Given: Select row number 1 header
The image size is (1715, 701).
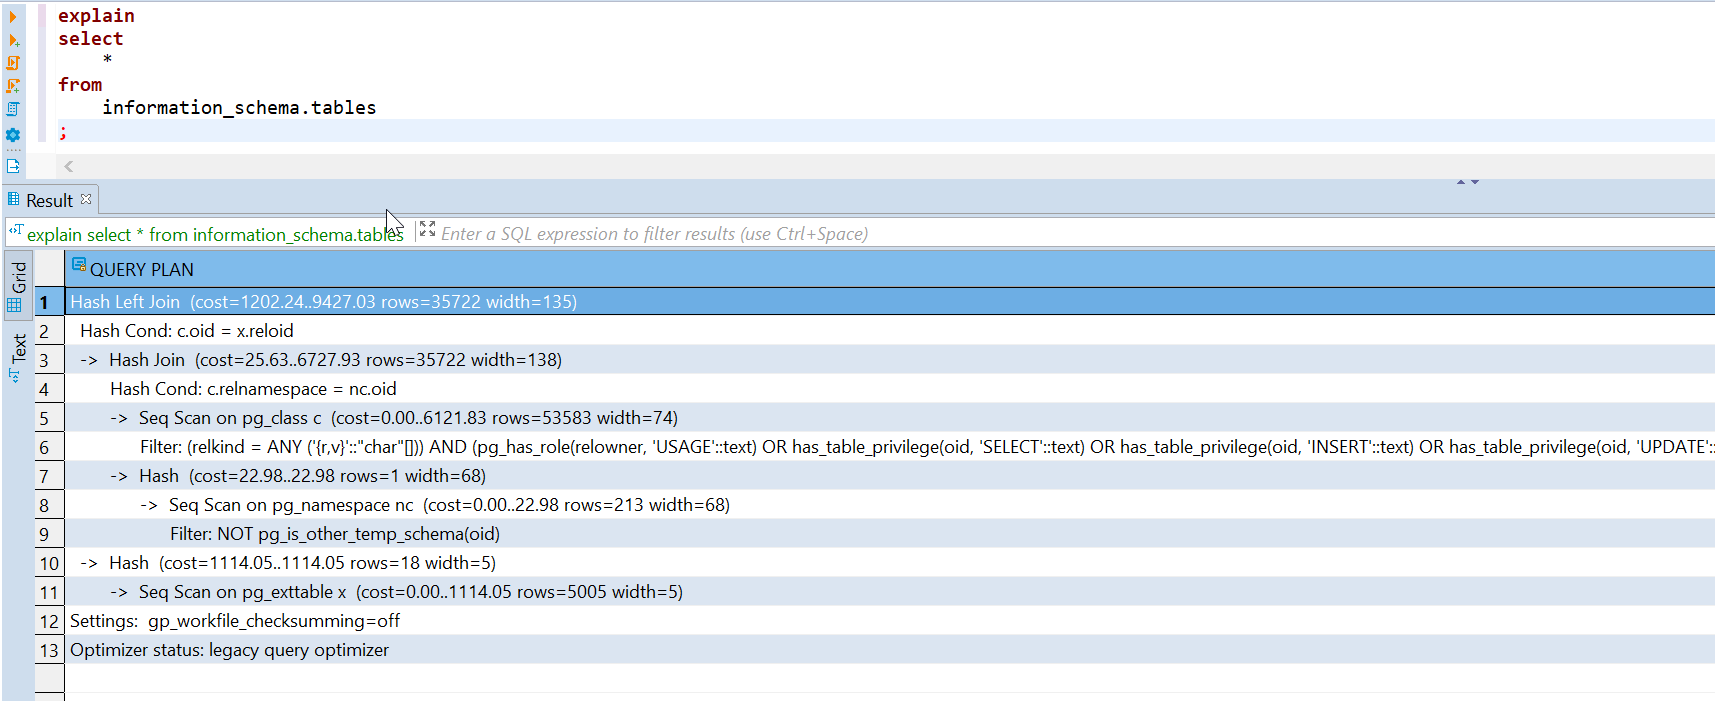Looking at the screenshot, I should tap(49, 302).
